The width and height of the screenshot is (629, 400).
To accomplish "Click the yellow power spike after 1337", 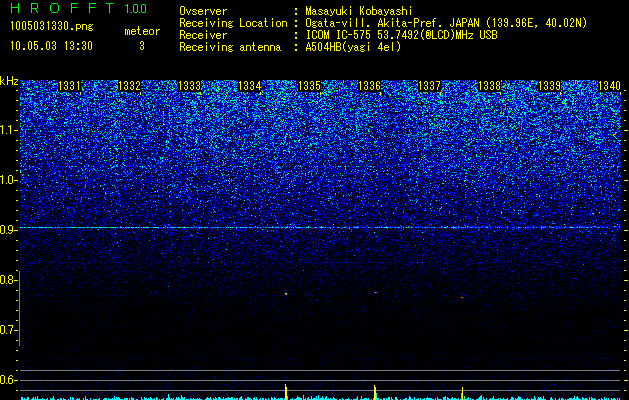I will pos(462,394).
